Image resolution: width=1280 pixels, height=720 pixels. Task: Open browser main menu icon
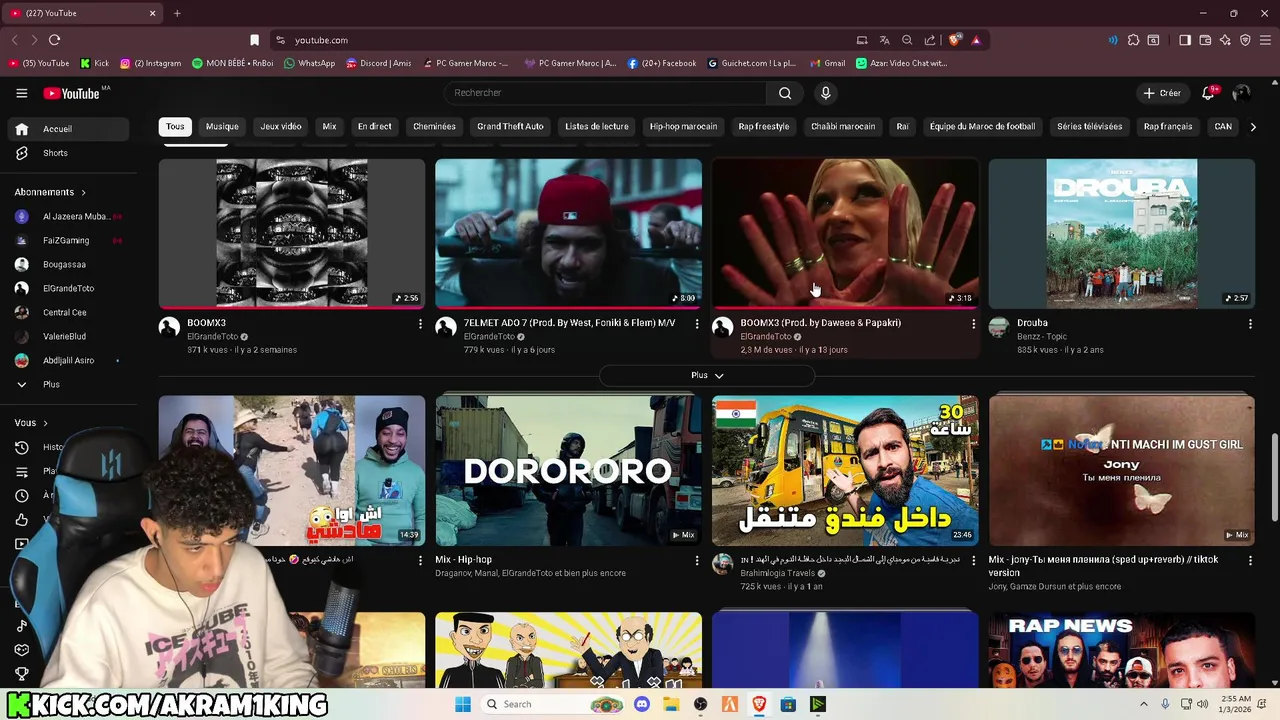tap(1265, 40)
